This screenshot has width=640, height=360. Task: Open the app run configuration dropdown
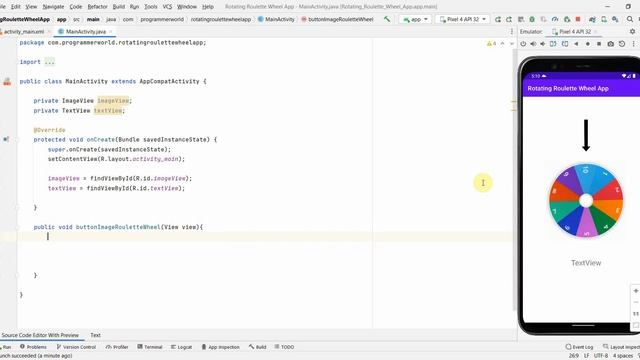coord(415,19)
